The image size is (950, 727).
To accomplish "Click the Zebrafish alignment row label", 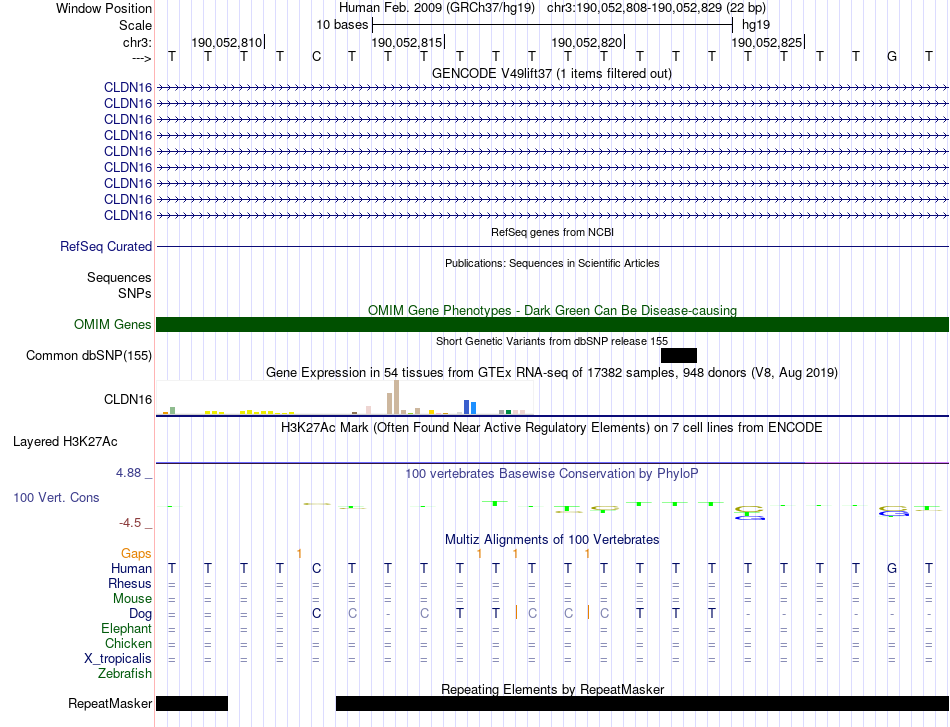I will coord(125,673).
